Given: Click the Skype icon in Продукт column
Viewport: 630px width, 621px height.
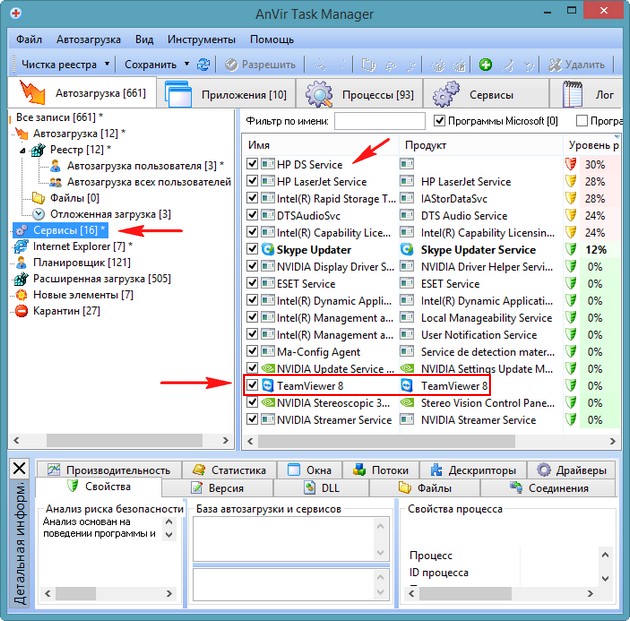Looking at the screenshot, I should (x=407, y=249).
